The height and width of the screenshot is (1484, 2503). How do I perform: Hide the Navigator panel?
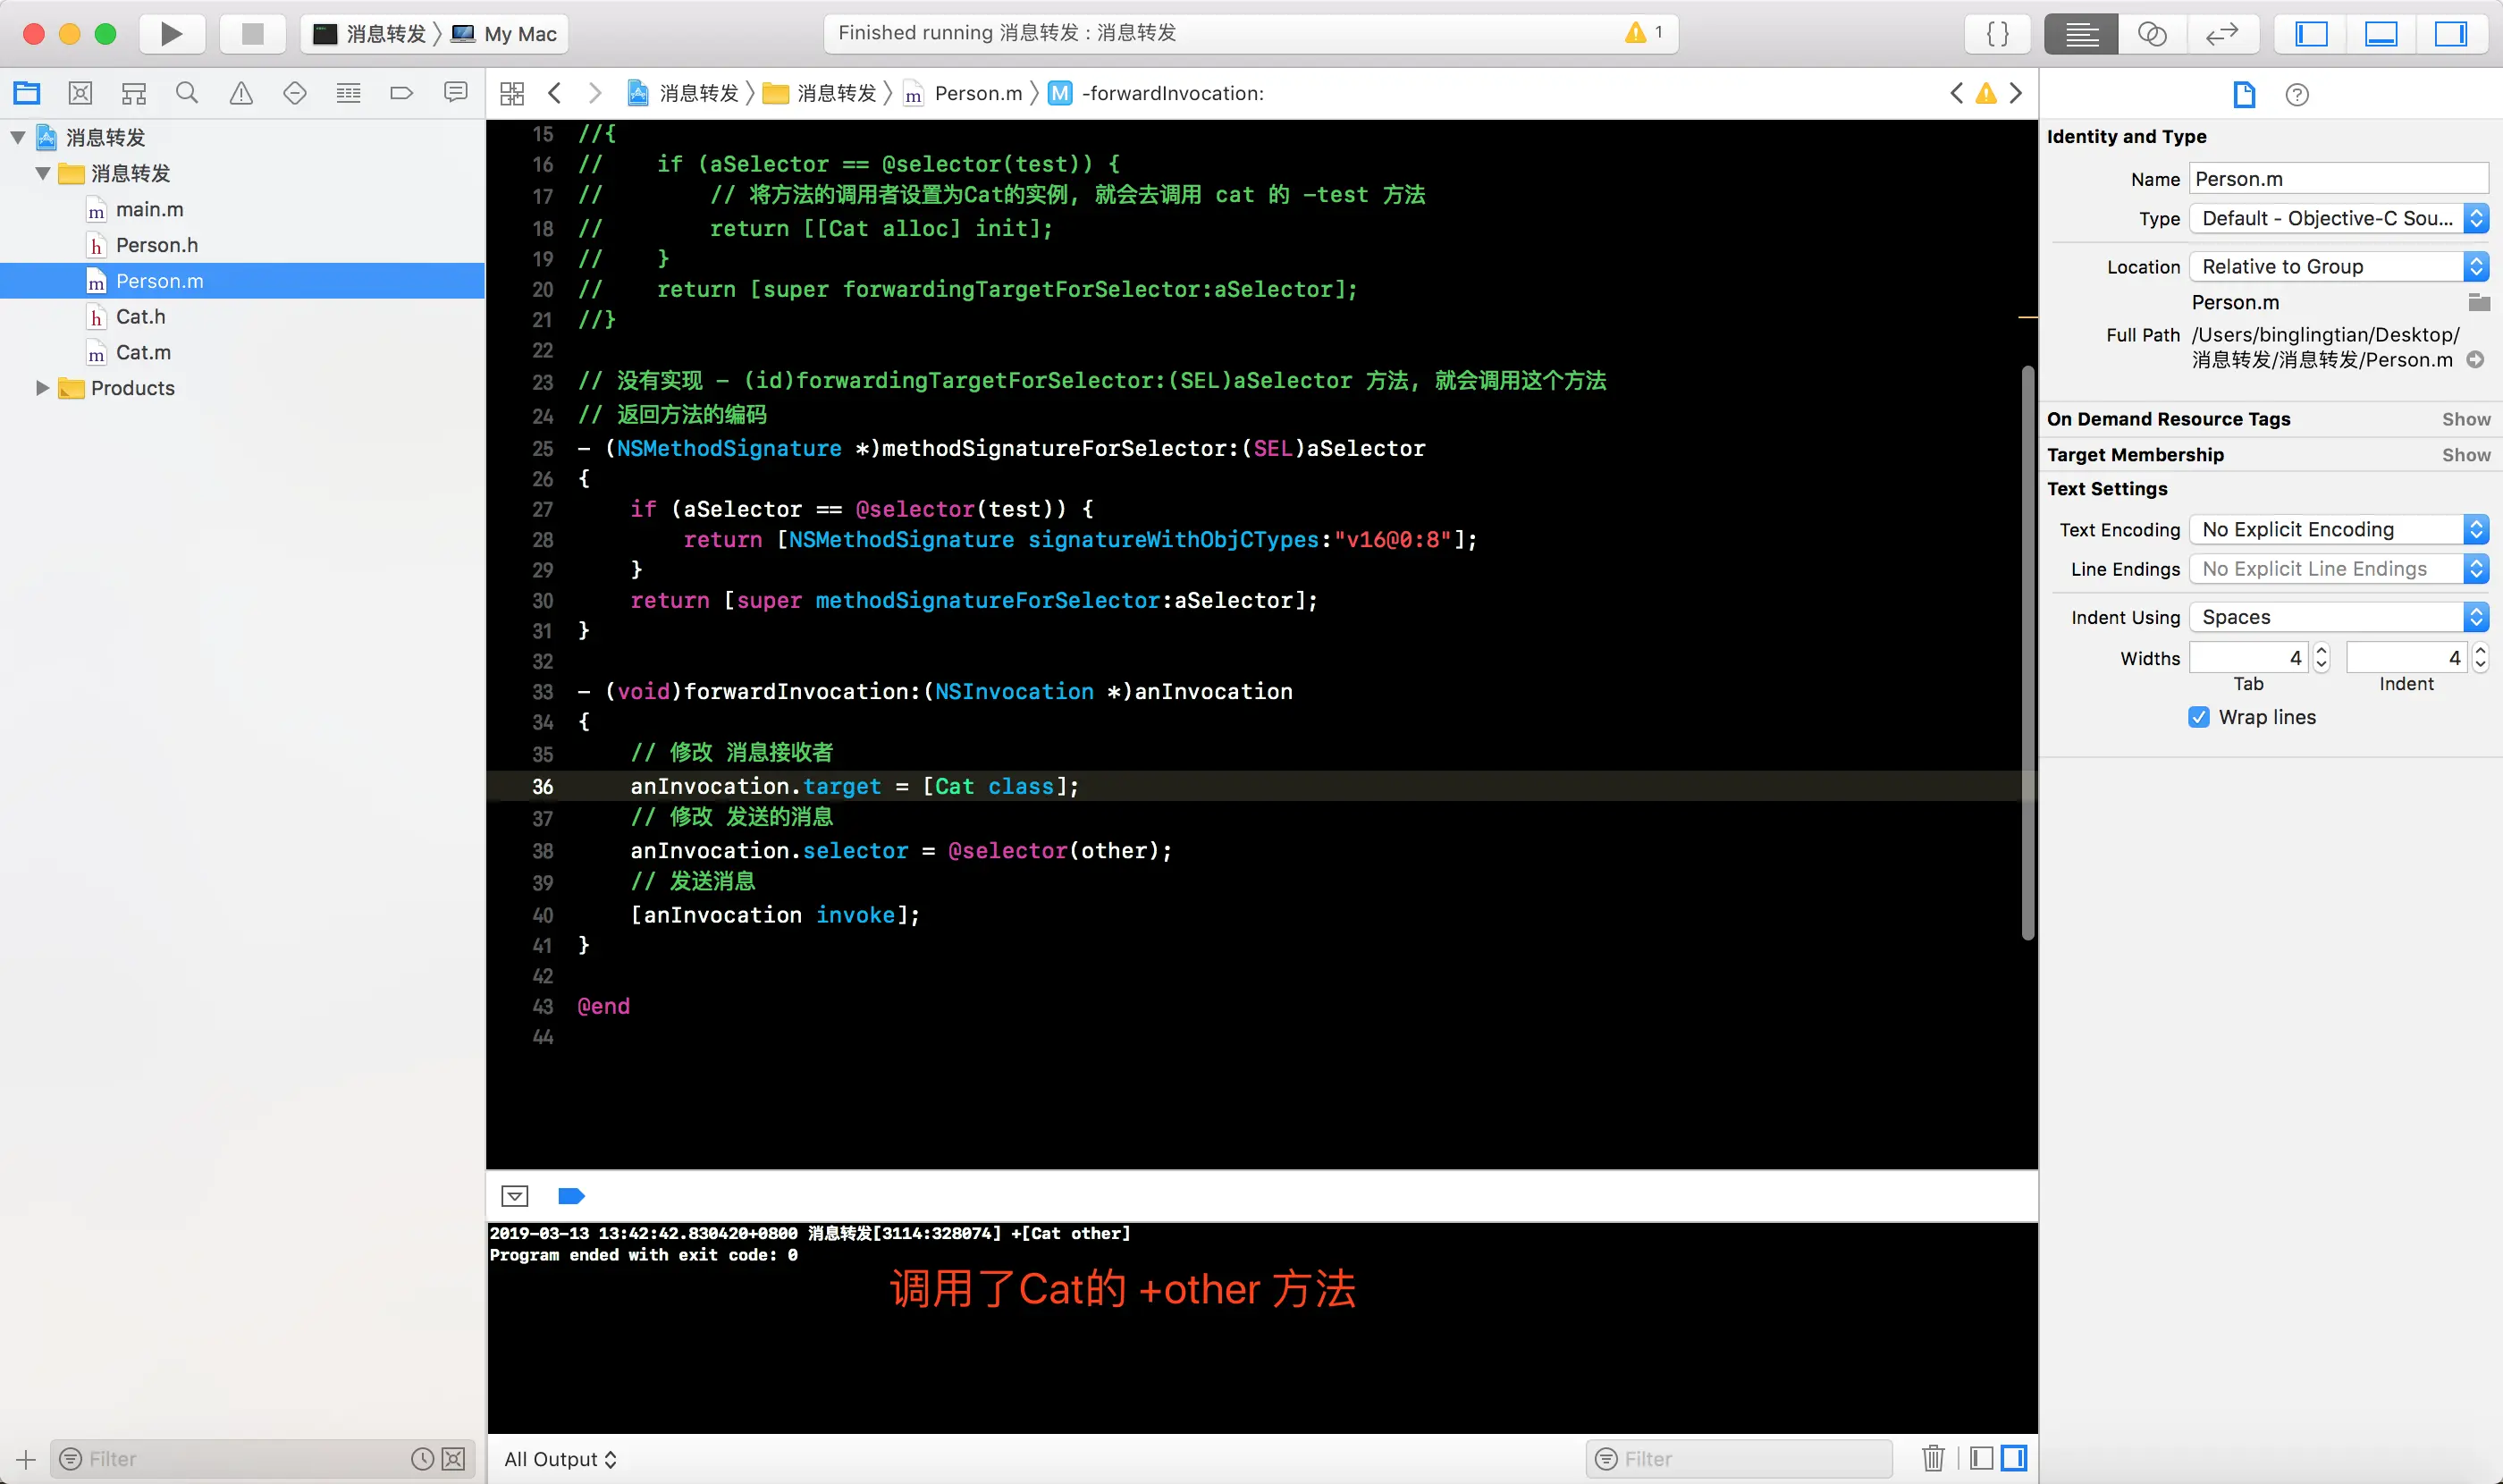coord(2311,34)
